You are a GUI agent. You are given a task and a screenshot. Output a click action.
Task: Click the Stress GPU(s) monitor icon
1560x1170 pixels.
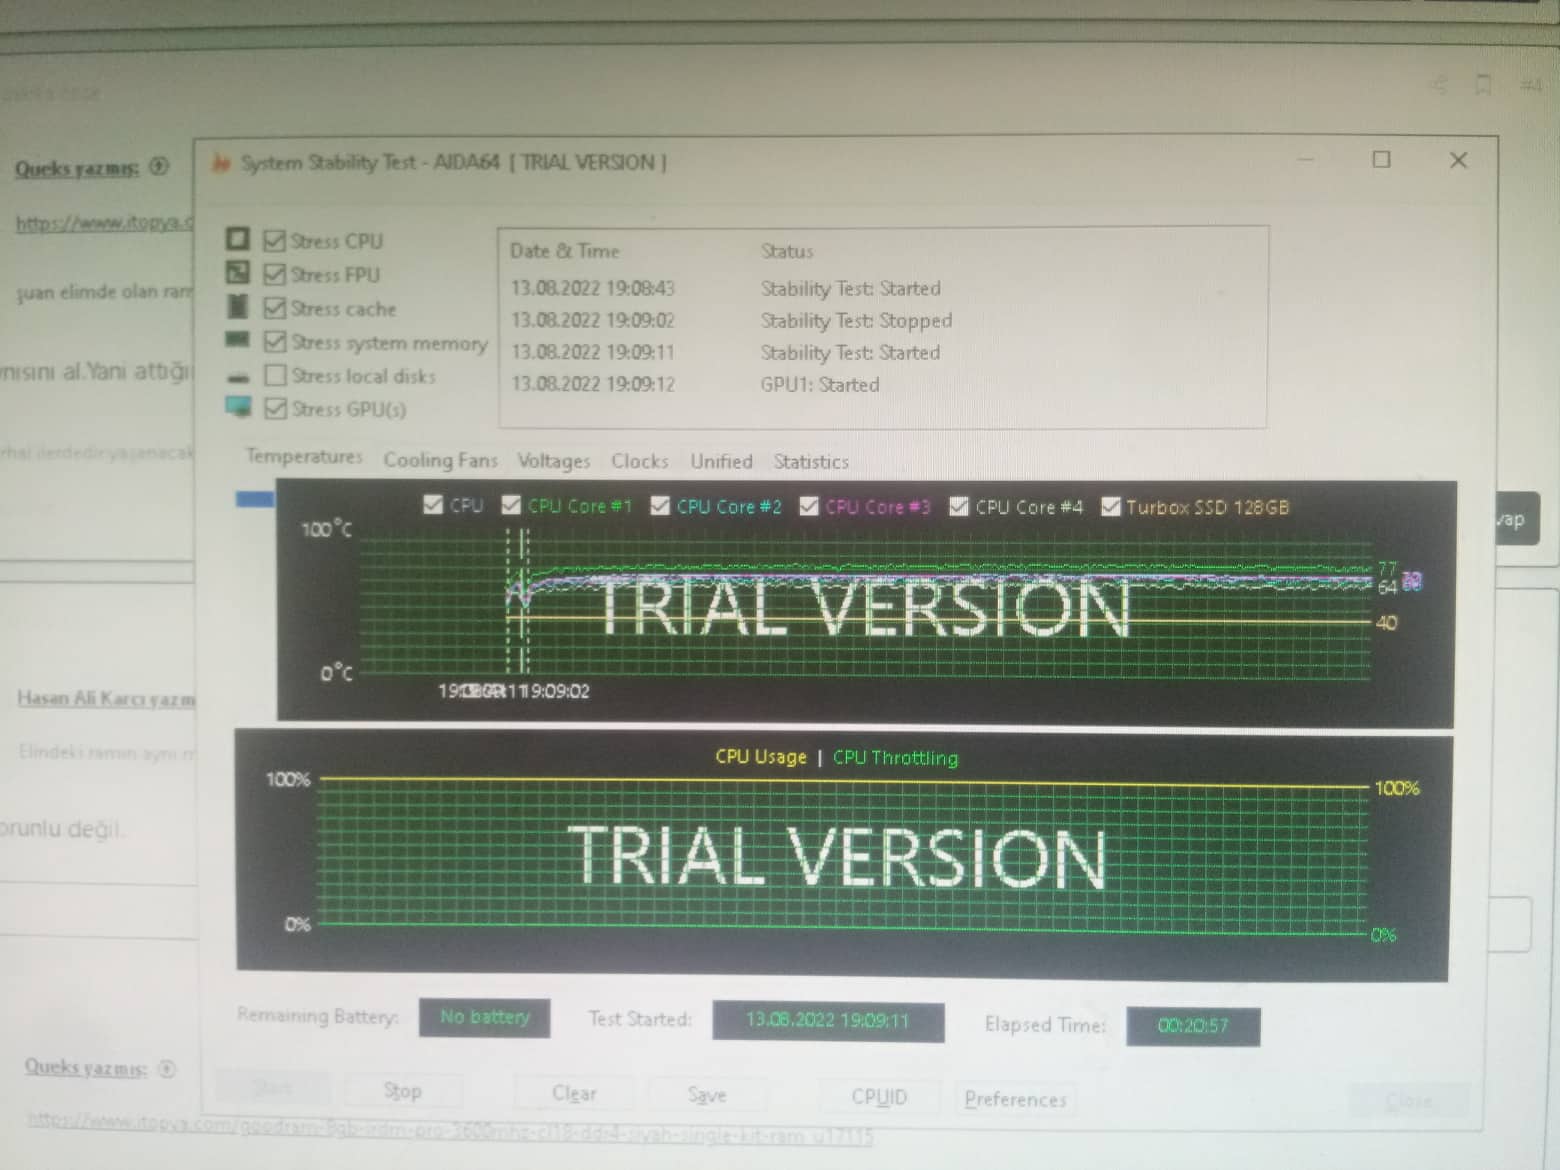pyautogui.click(x=238, y=407)
